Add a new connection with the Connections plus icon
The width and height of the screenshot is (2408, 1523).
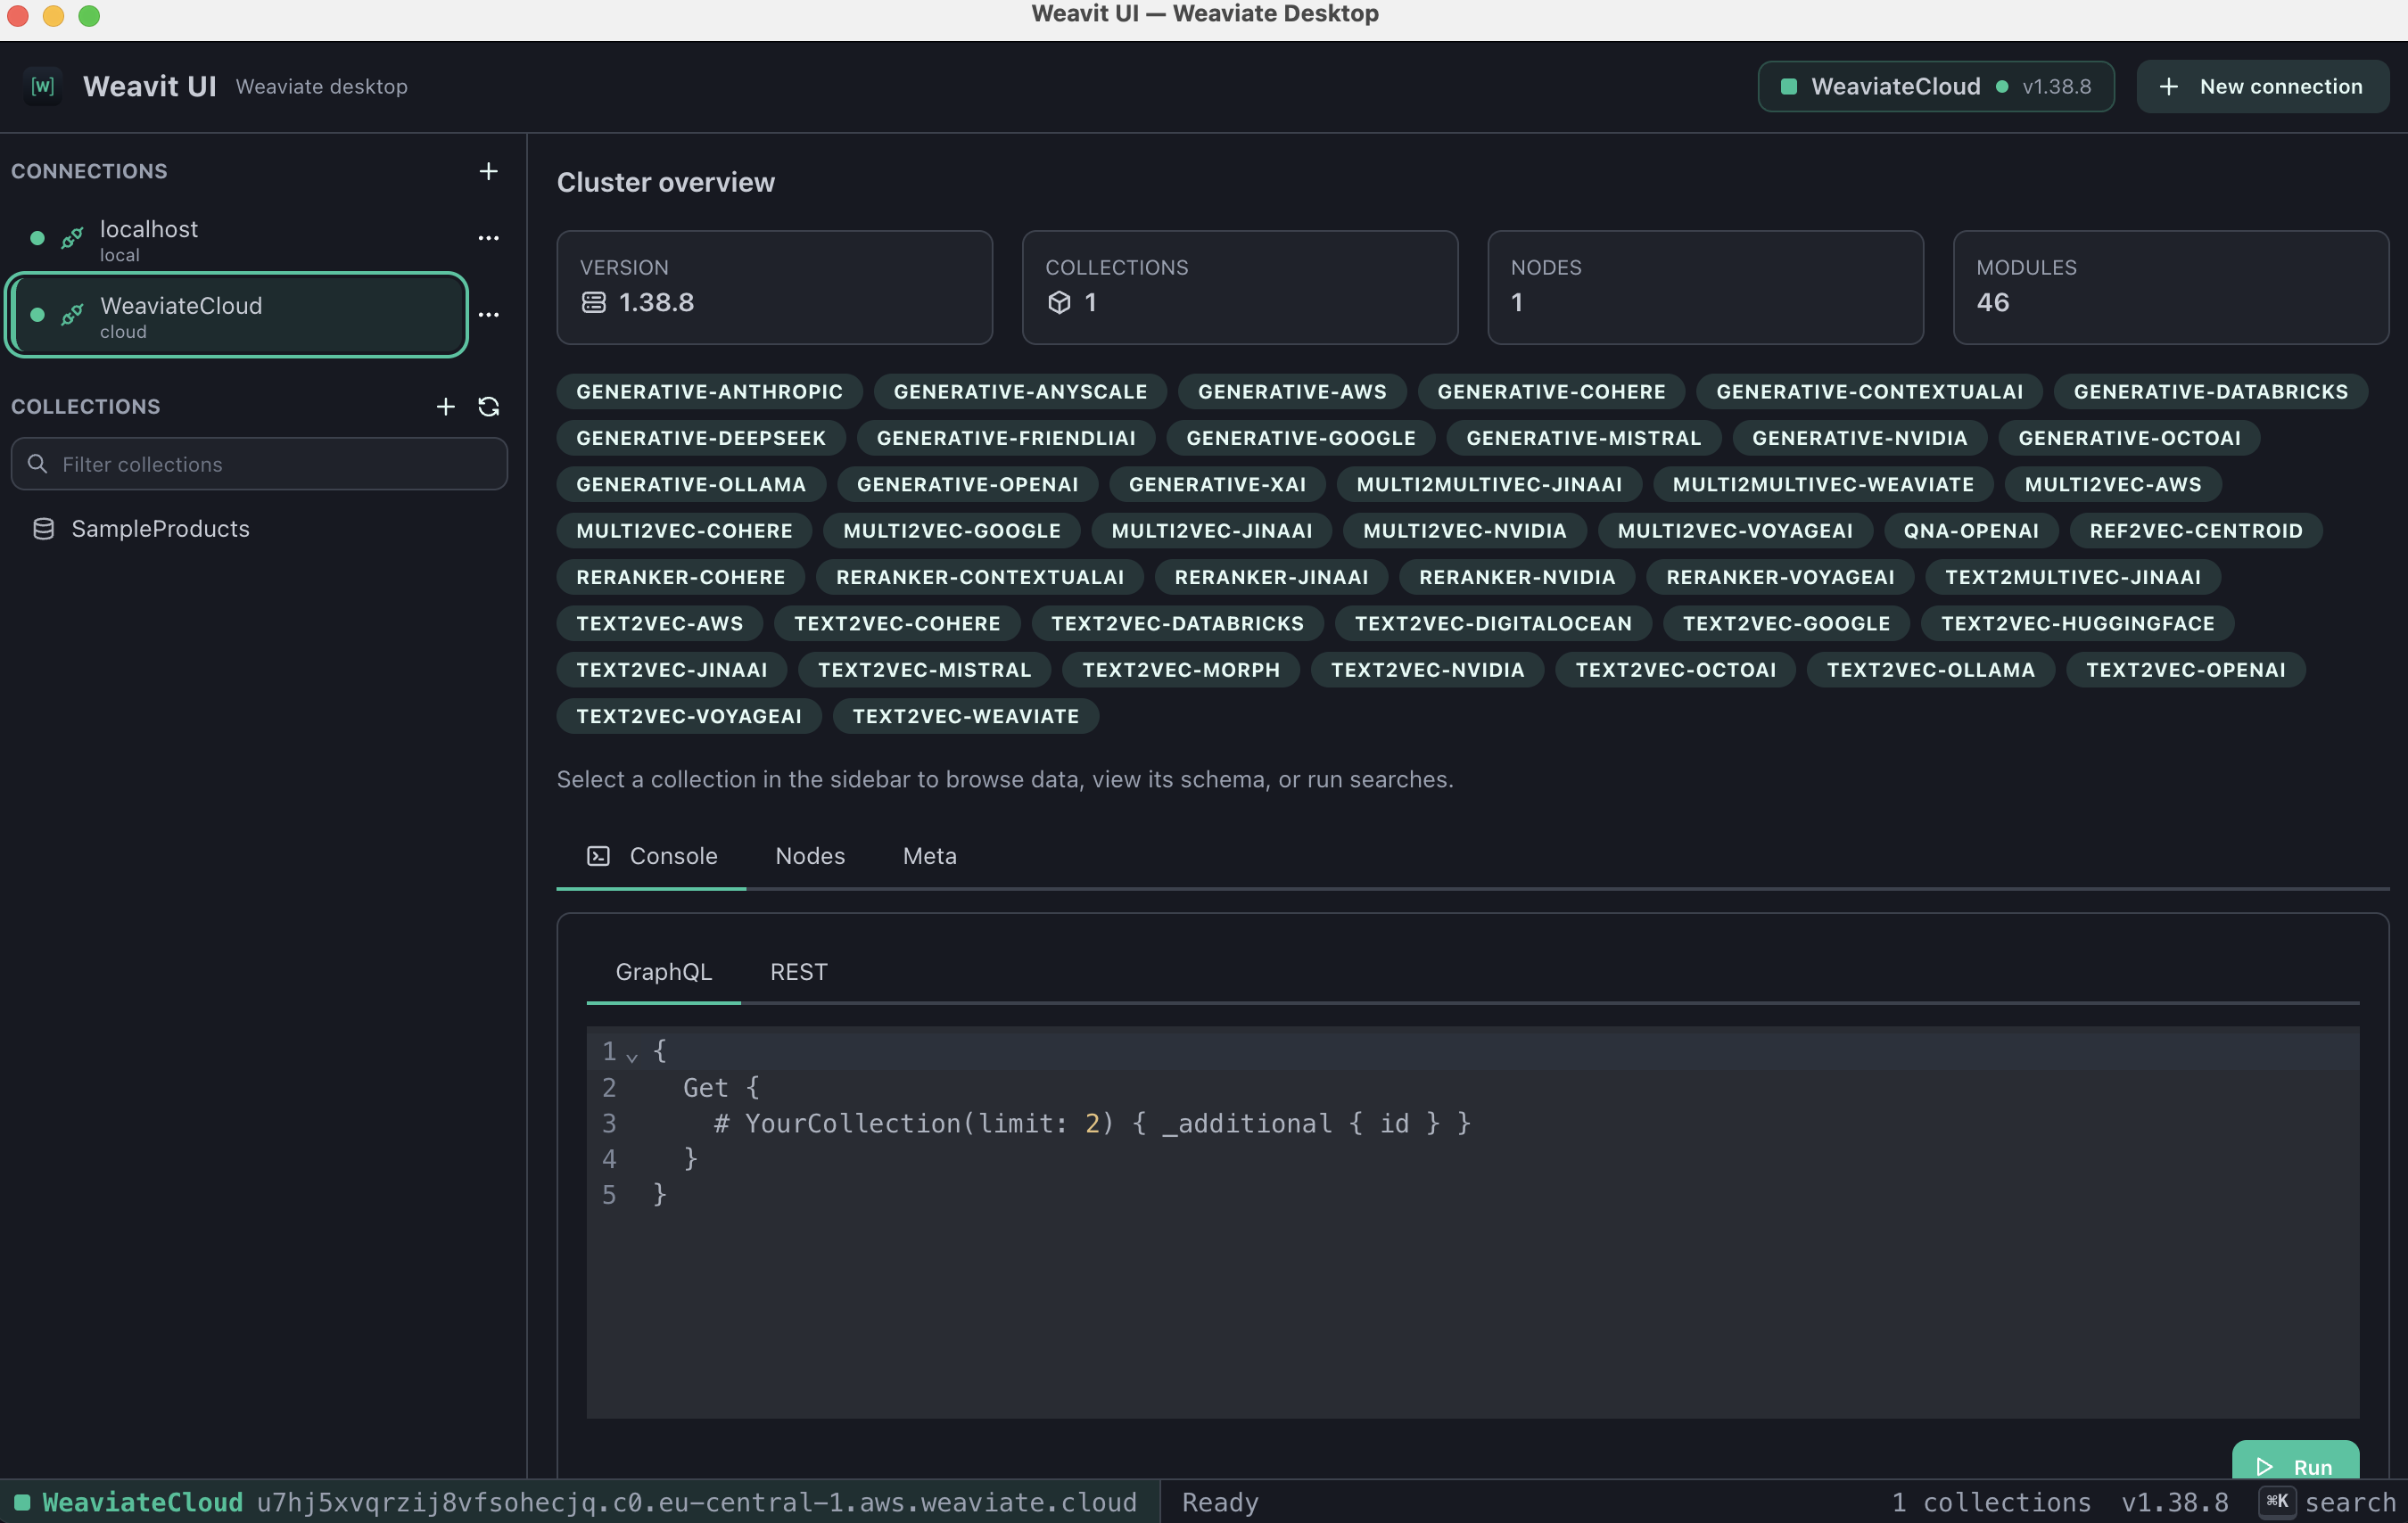488,171
